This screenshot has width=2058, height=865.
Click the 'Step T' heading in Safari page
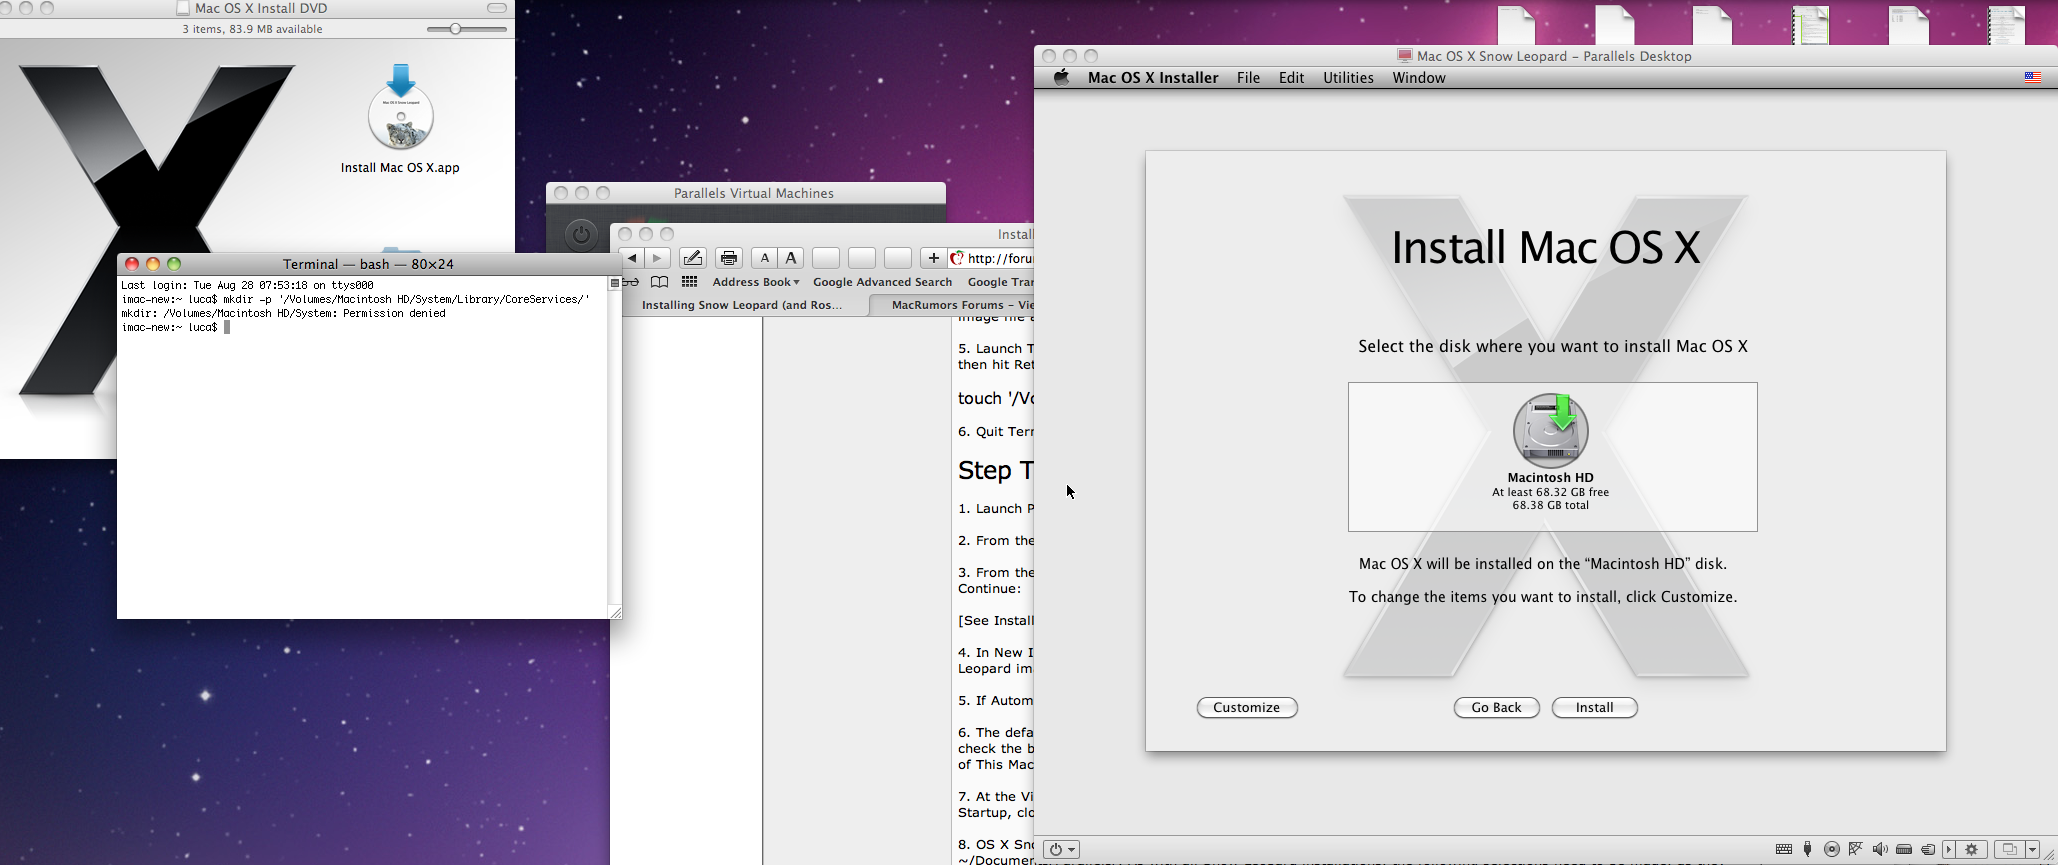point(996,470)
